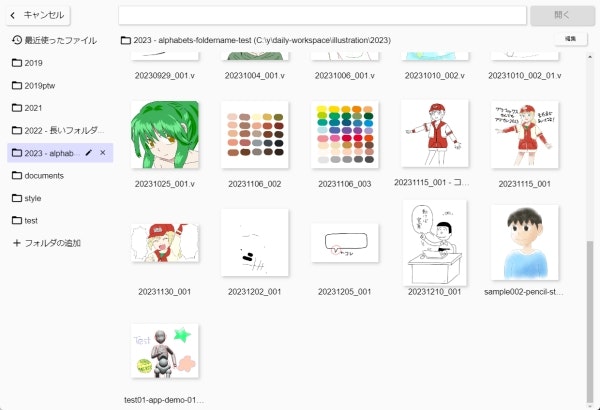Select colored red jacket thumbnail 20231115_001
The image size is (600, 410).
[x=525, y=135]
